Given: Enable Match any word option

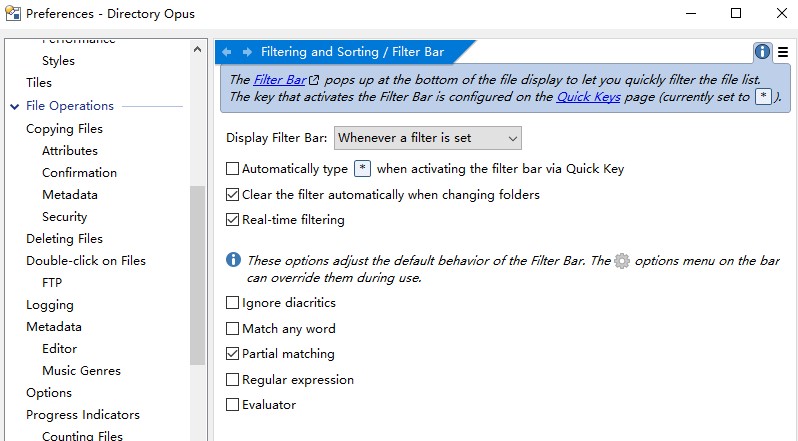Looking at the screenshot, I should [x=232, y=329].
